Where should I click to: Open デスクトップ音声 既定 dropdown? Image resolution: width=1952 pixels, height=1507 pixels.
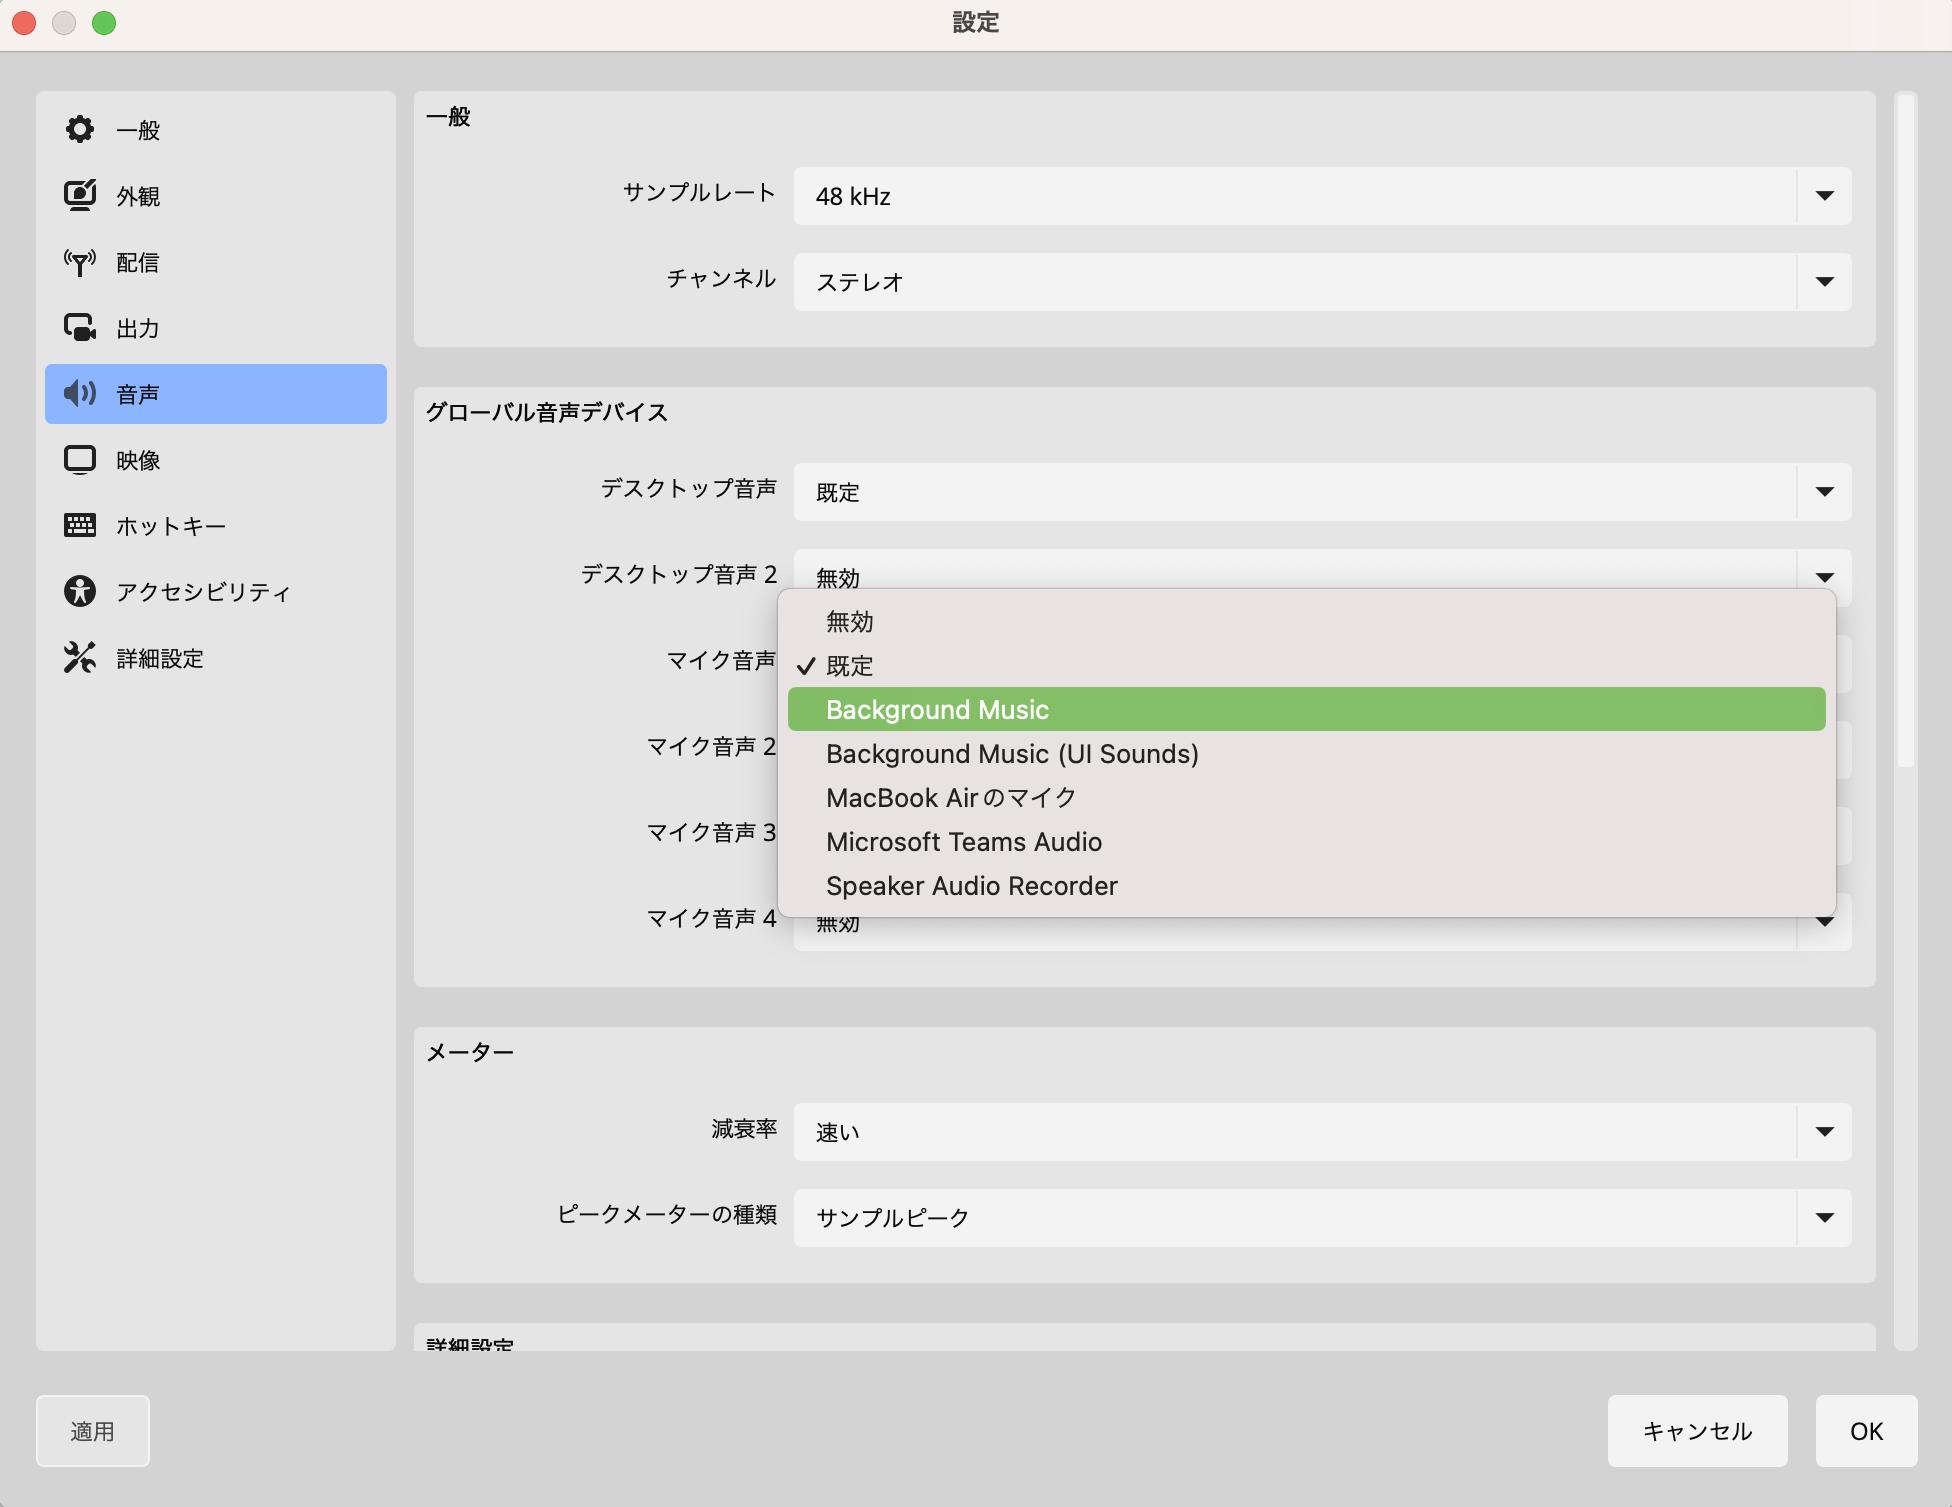tap(1323, 492)
